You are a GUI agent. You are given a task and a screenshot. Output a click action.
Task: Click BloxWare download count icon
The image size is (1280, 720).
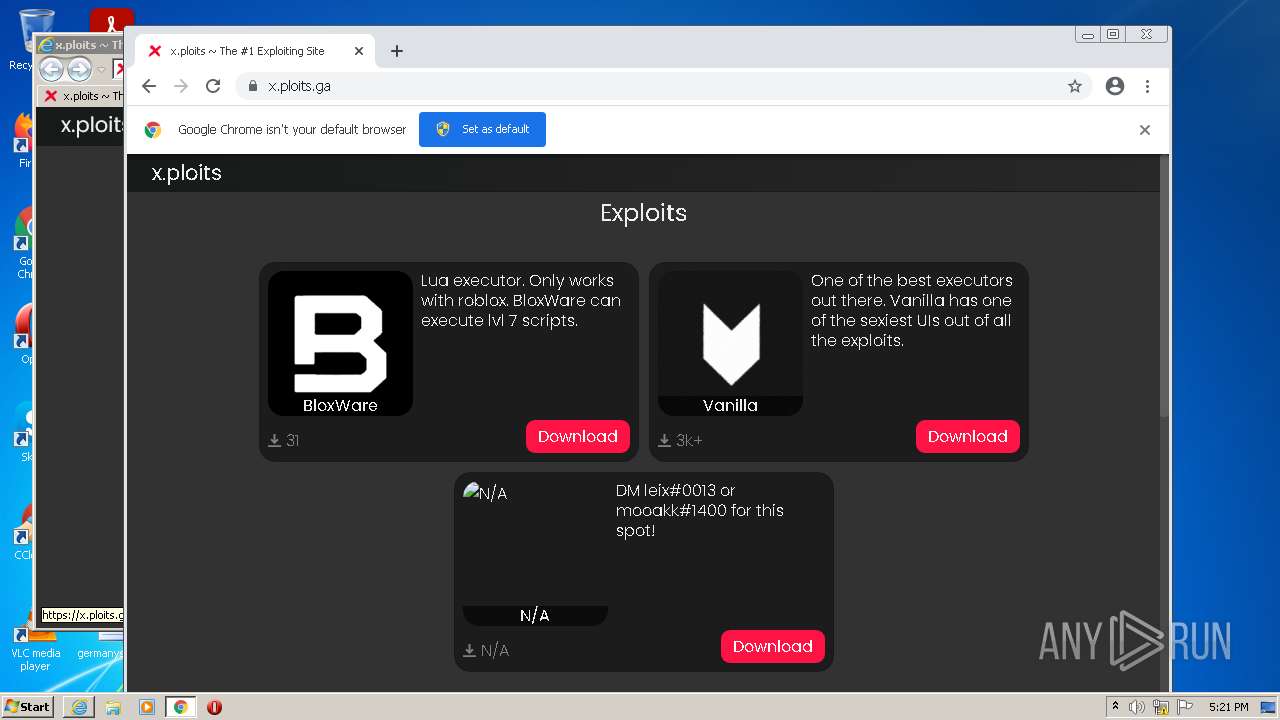point(275,440)
